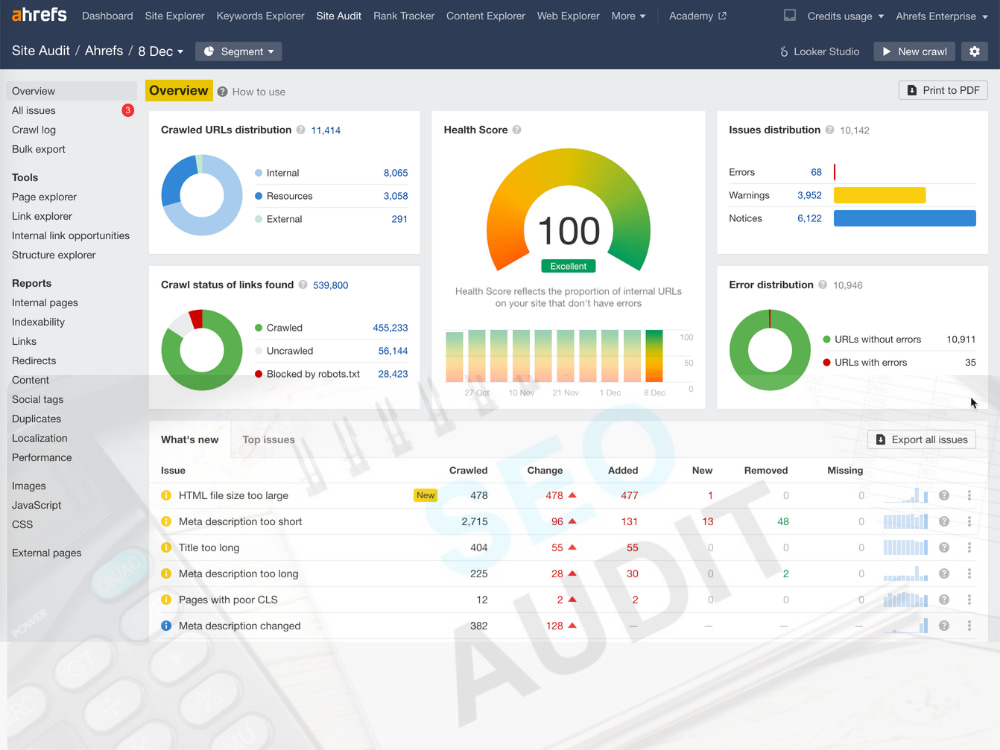Open Web Explorer from top navigation
The image size is (1000, 750).
(x=568, y=16)
